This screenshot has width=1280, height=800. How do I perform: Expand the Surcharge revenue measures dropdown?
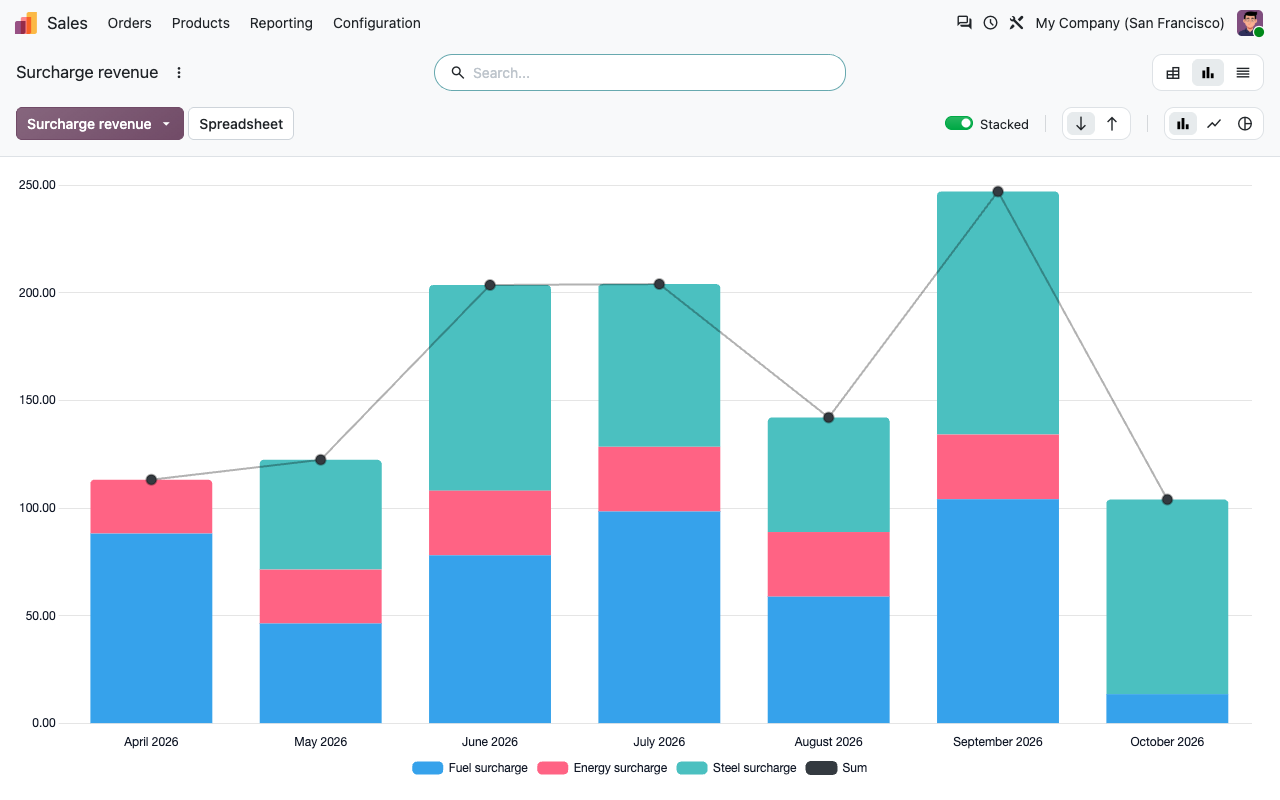100,124
